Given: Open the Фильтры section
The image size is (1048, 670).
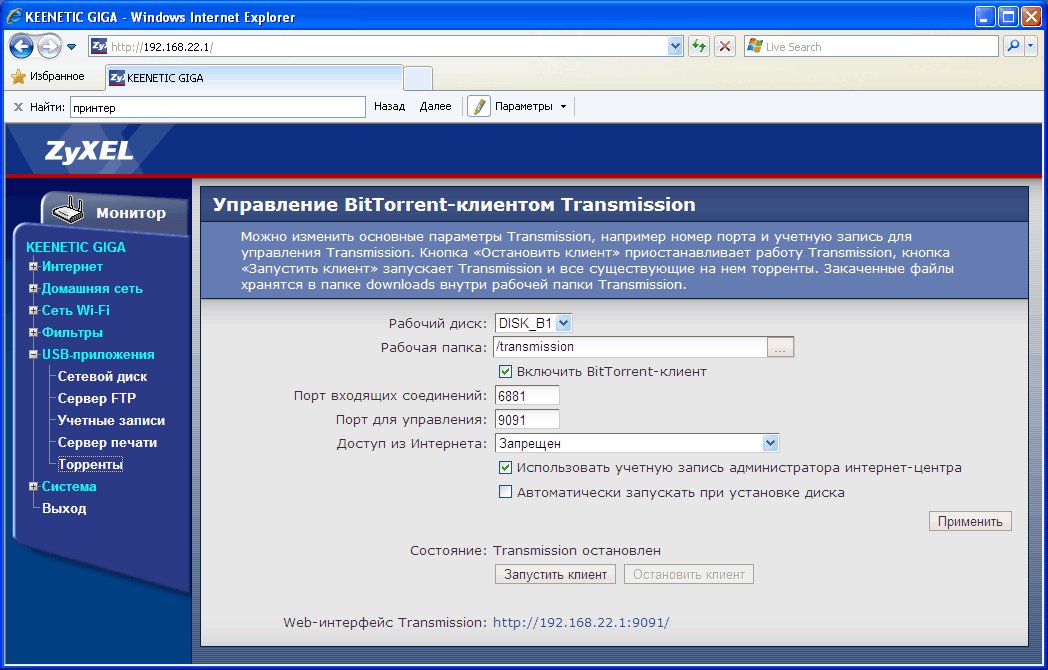Looking at the screenshot, I should click(x=72, y=332).
